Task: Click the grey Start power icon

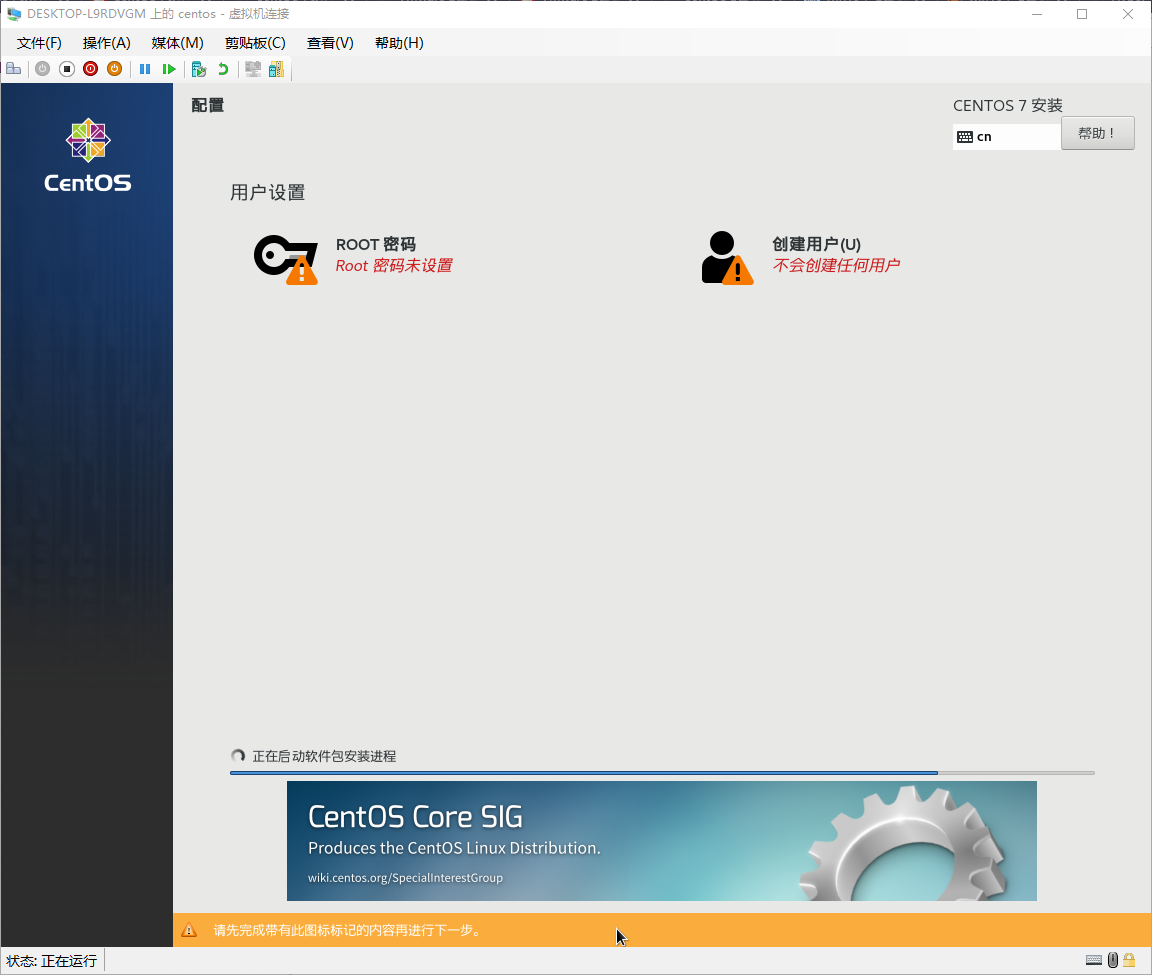Action: [x=43, y=69]
